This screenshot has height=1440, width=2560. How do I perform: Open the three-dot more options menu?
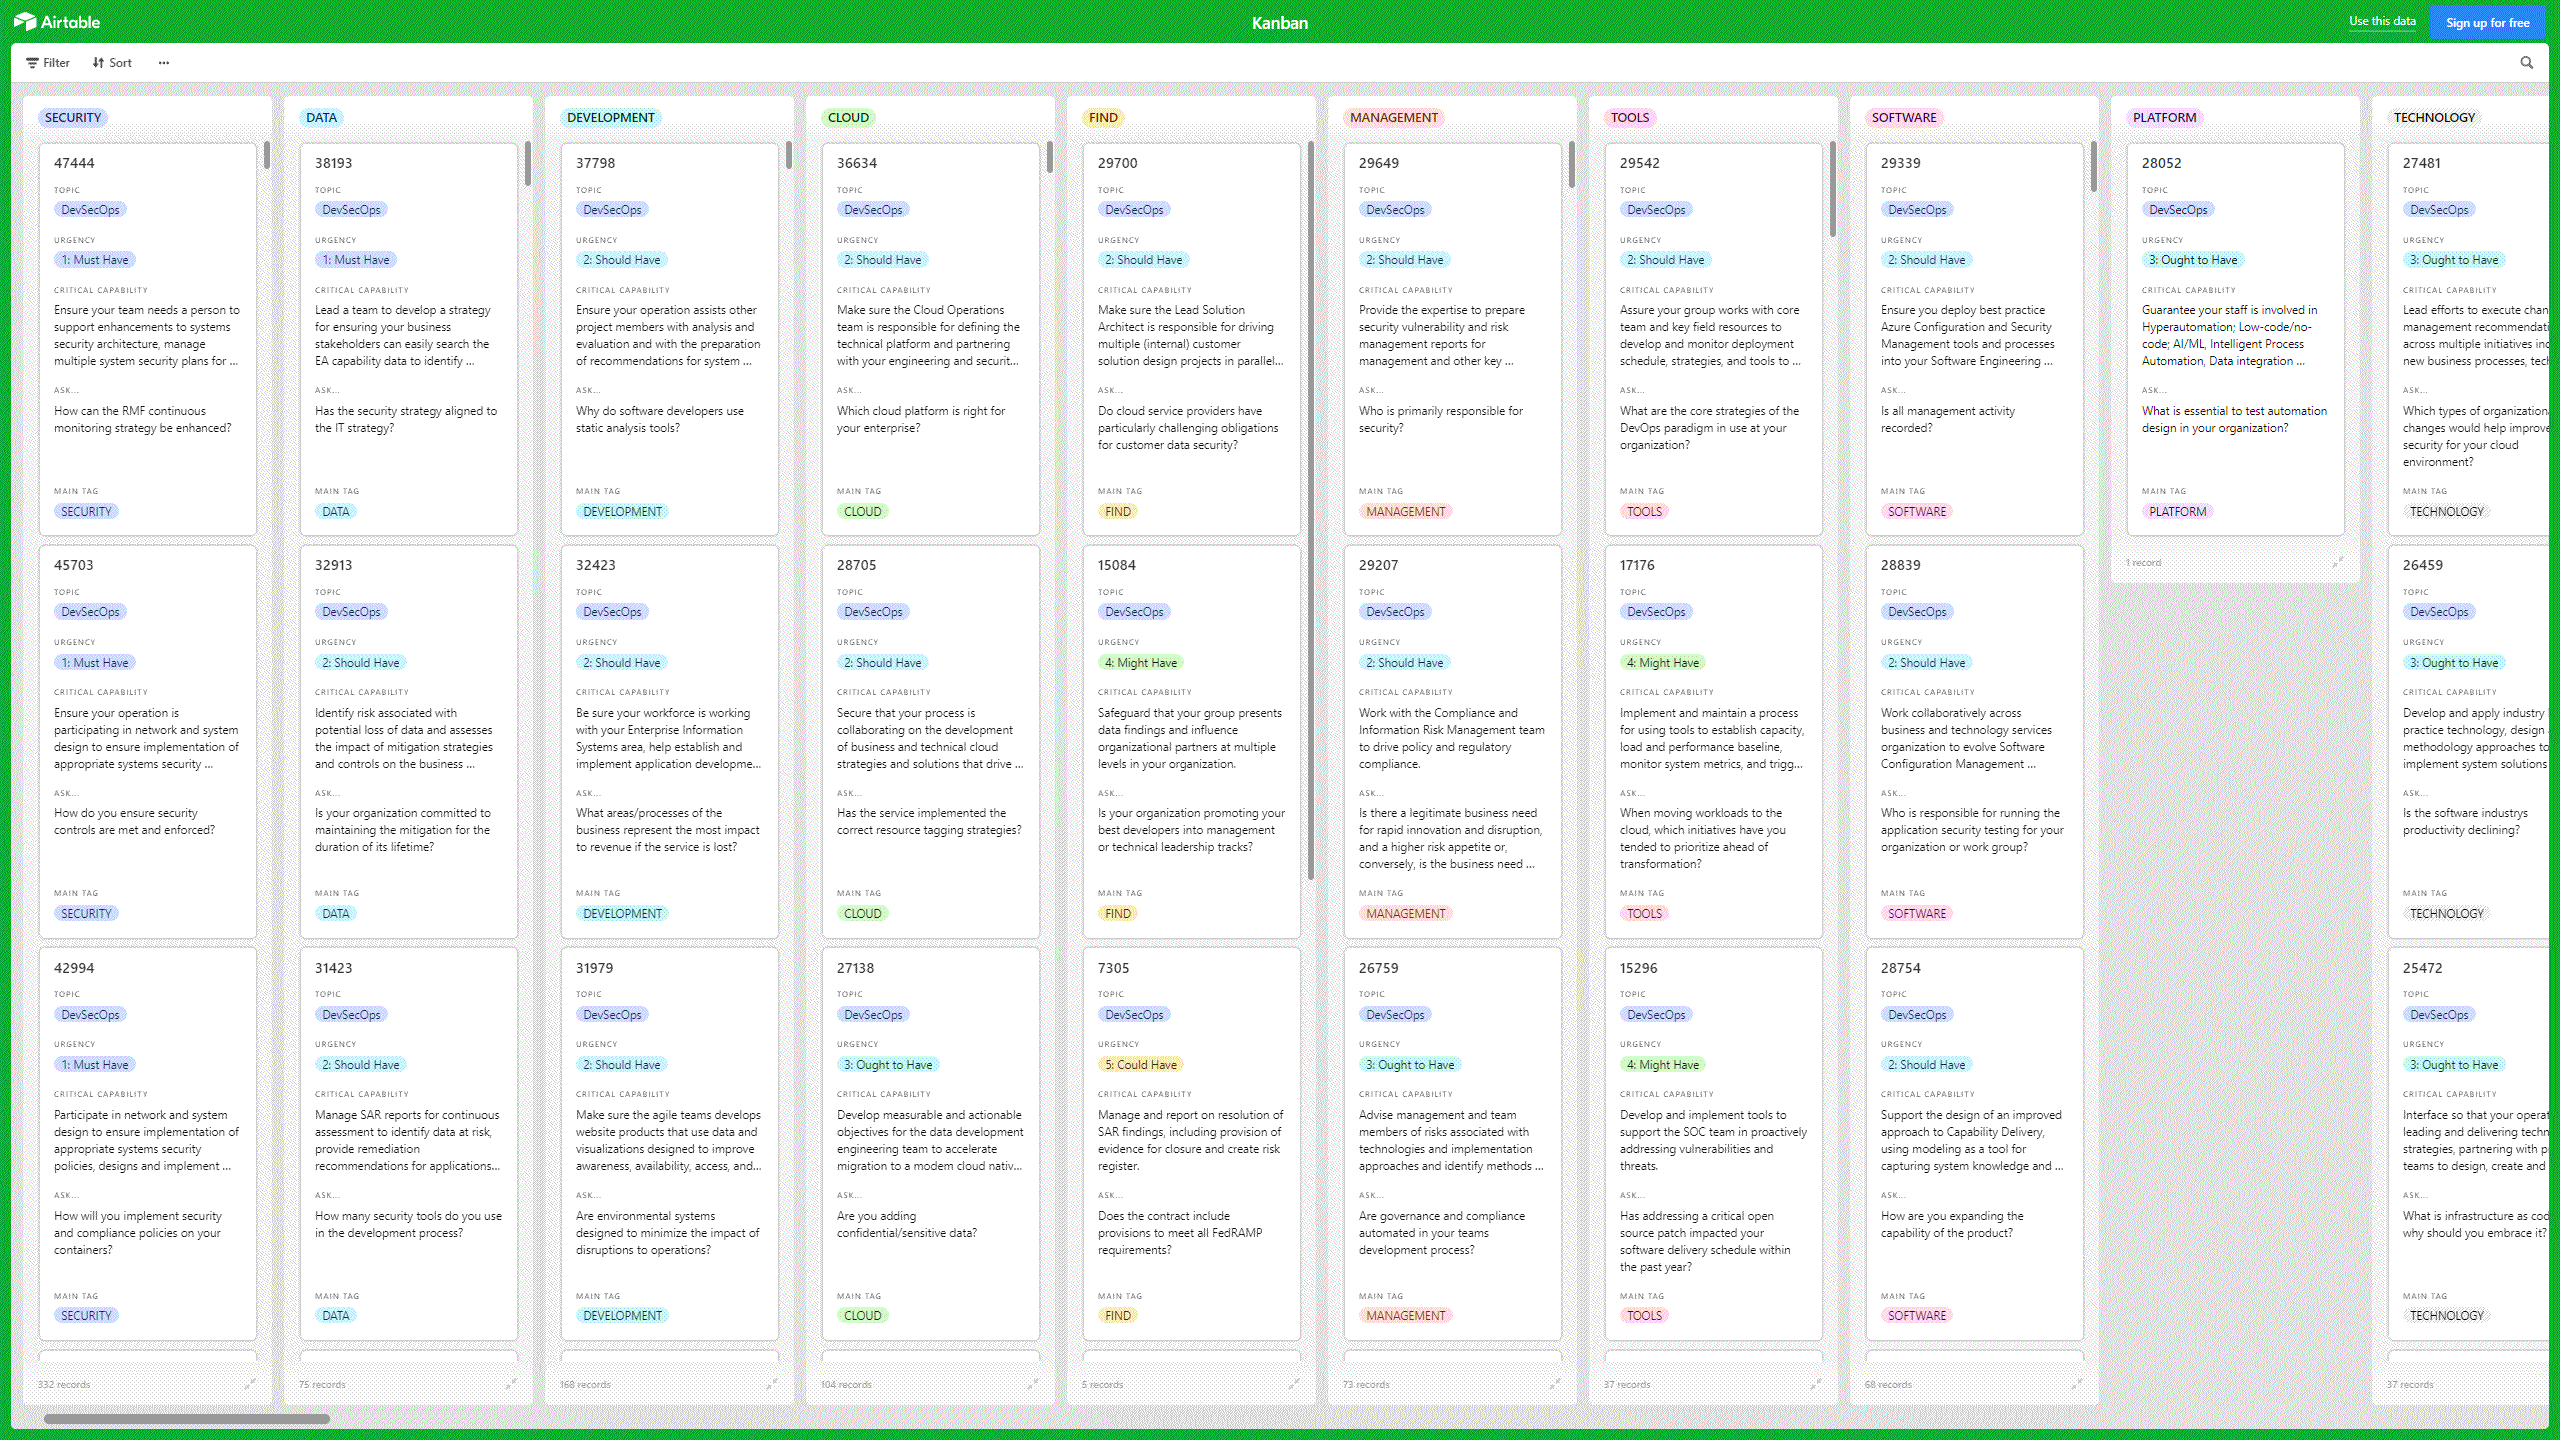click(x=164, y=62)
